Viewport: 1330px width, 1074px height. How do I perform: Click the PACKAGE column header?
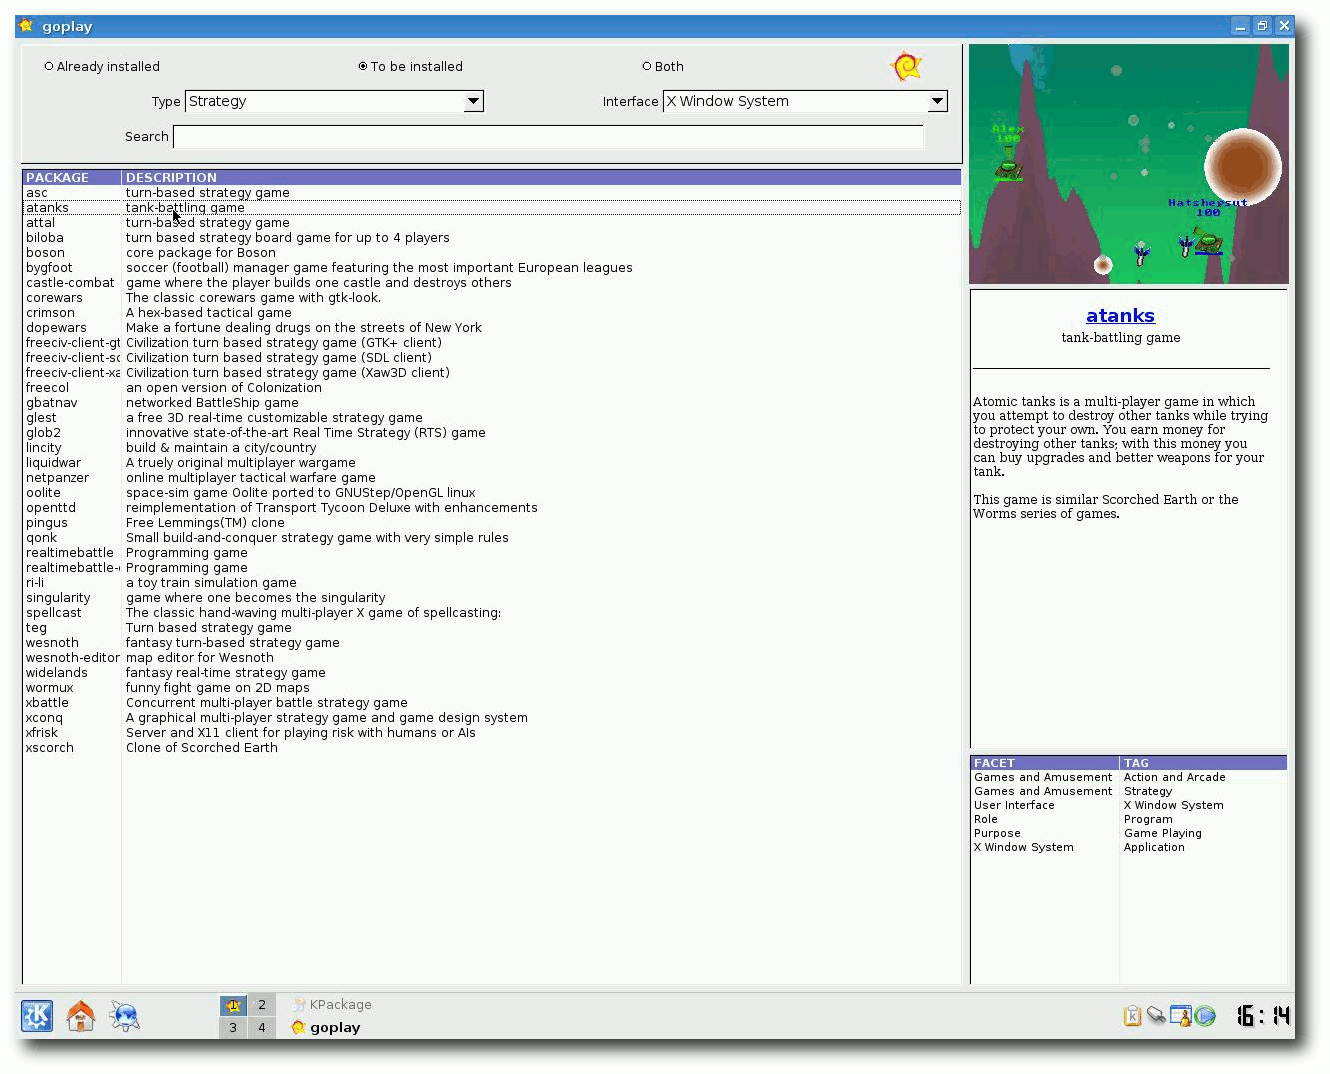(x=72, y=177)
